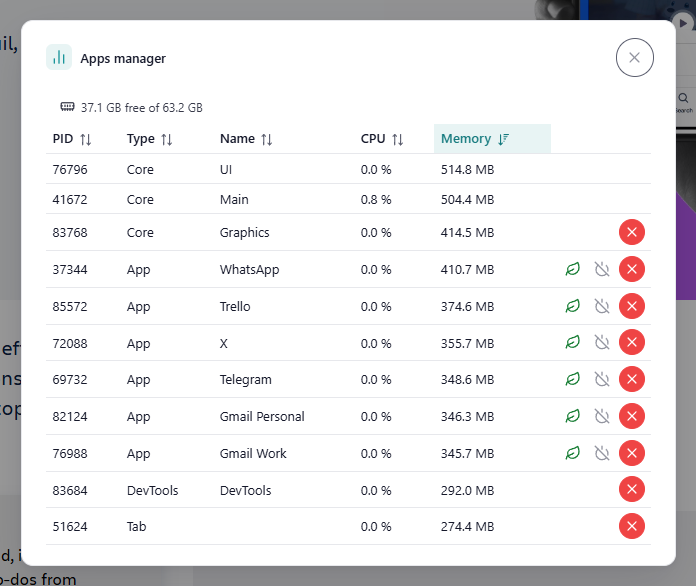
Task: Click the 0.8 % CPU value
Action: (376, 199)
